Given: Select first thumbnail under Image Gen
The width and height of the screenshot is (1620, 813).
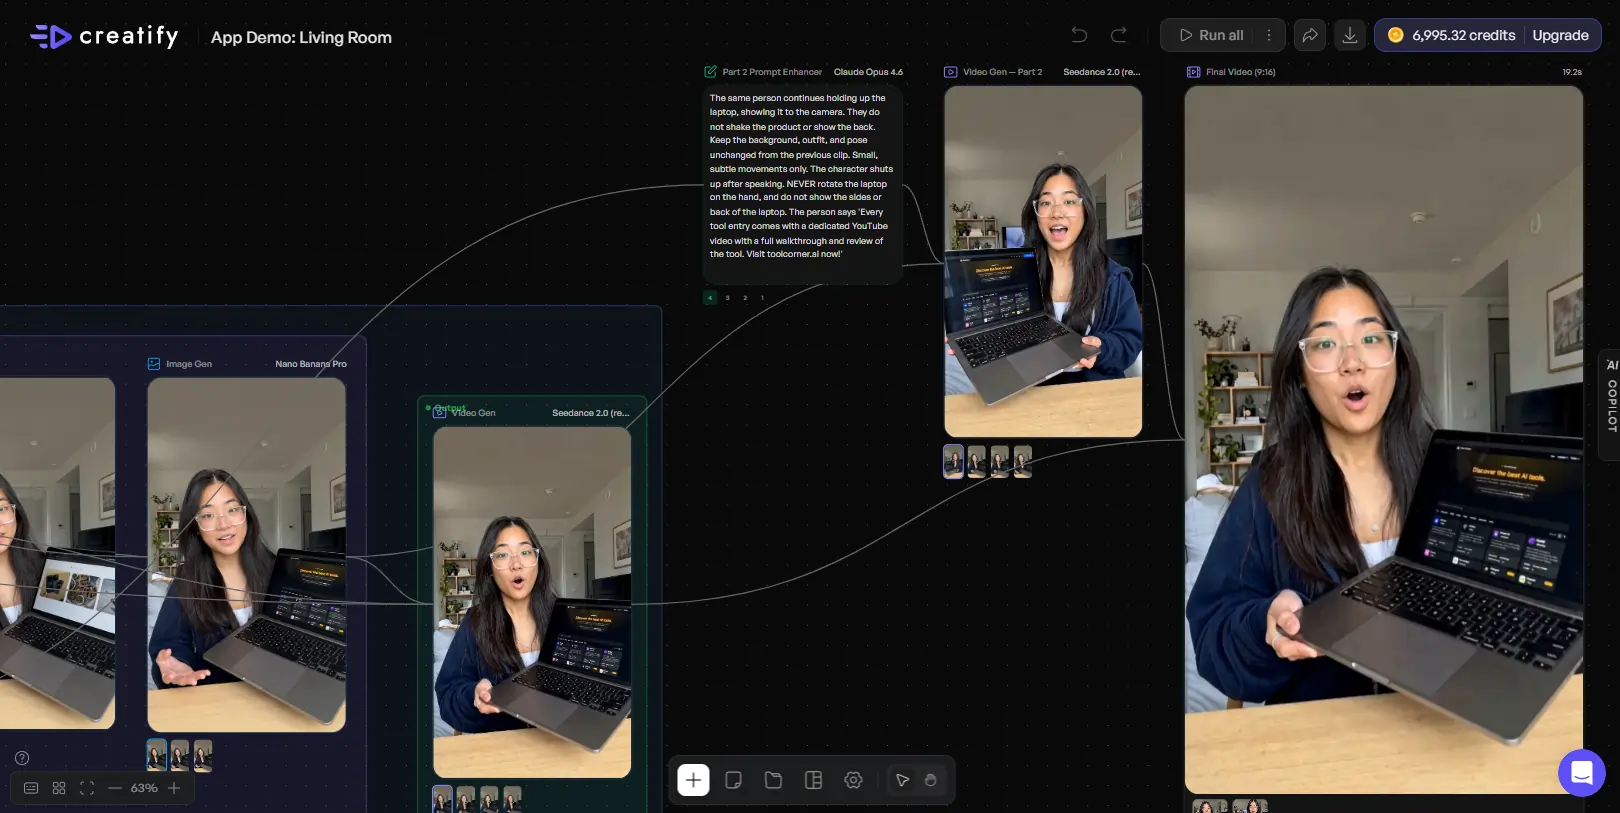Looking at the screenshot, I should click(157, 755).
